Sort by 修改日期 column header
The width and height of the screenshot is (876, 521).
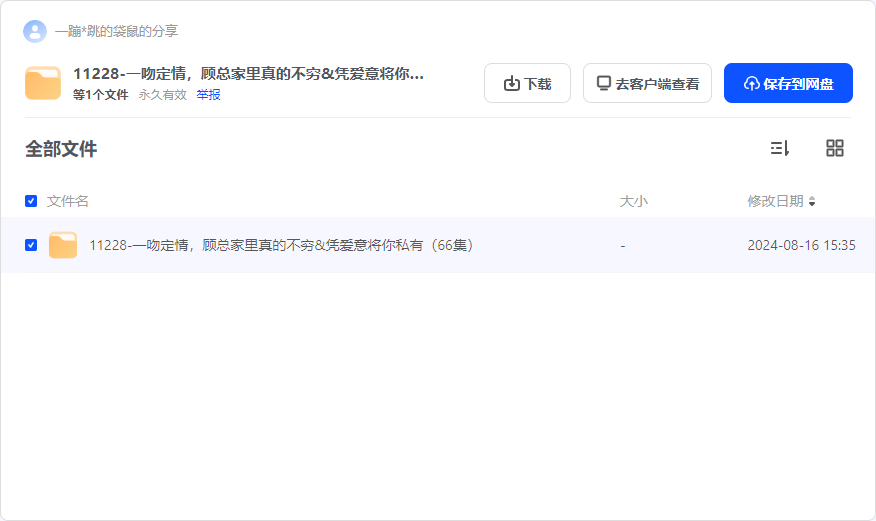pos(781,201)
